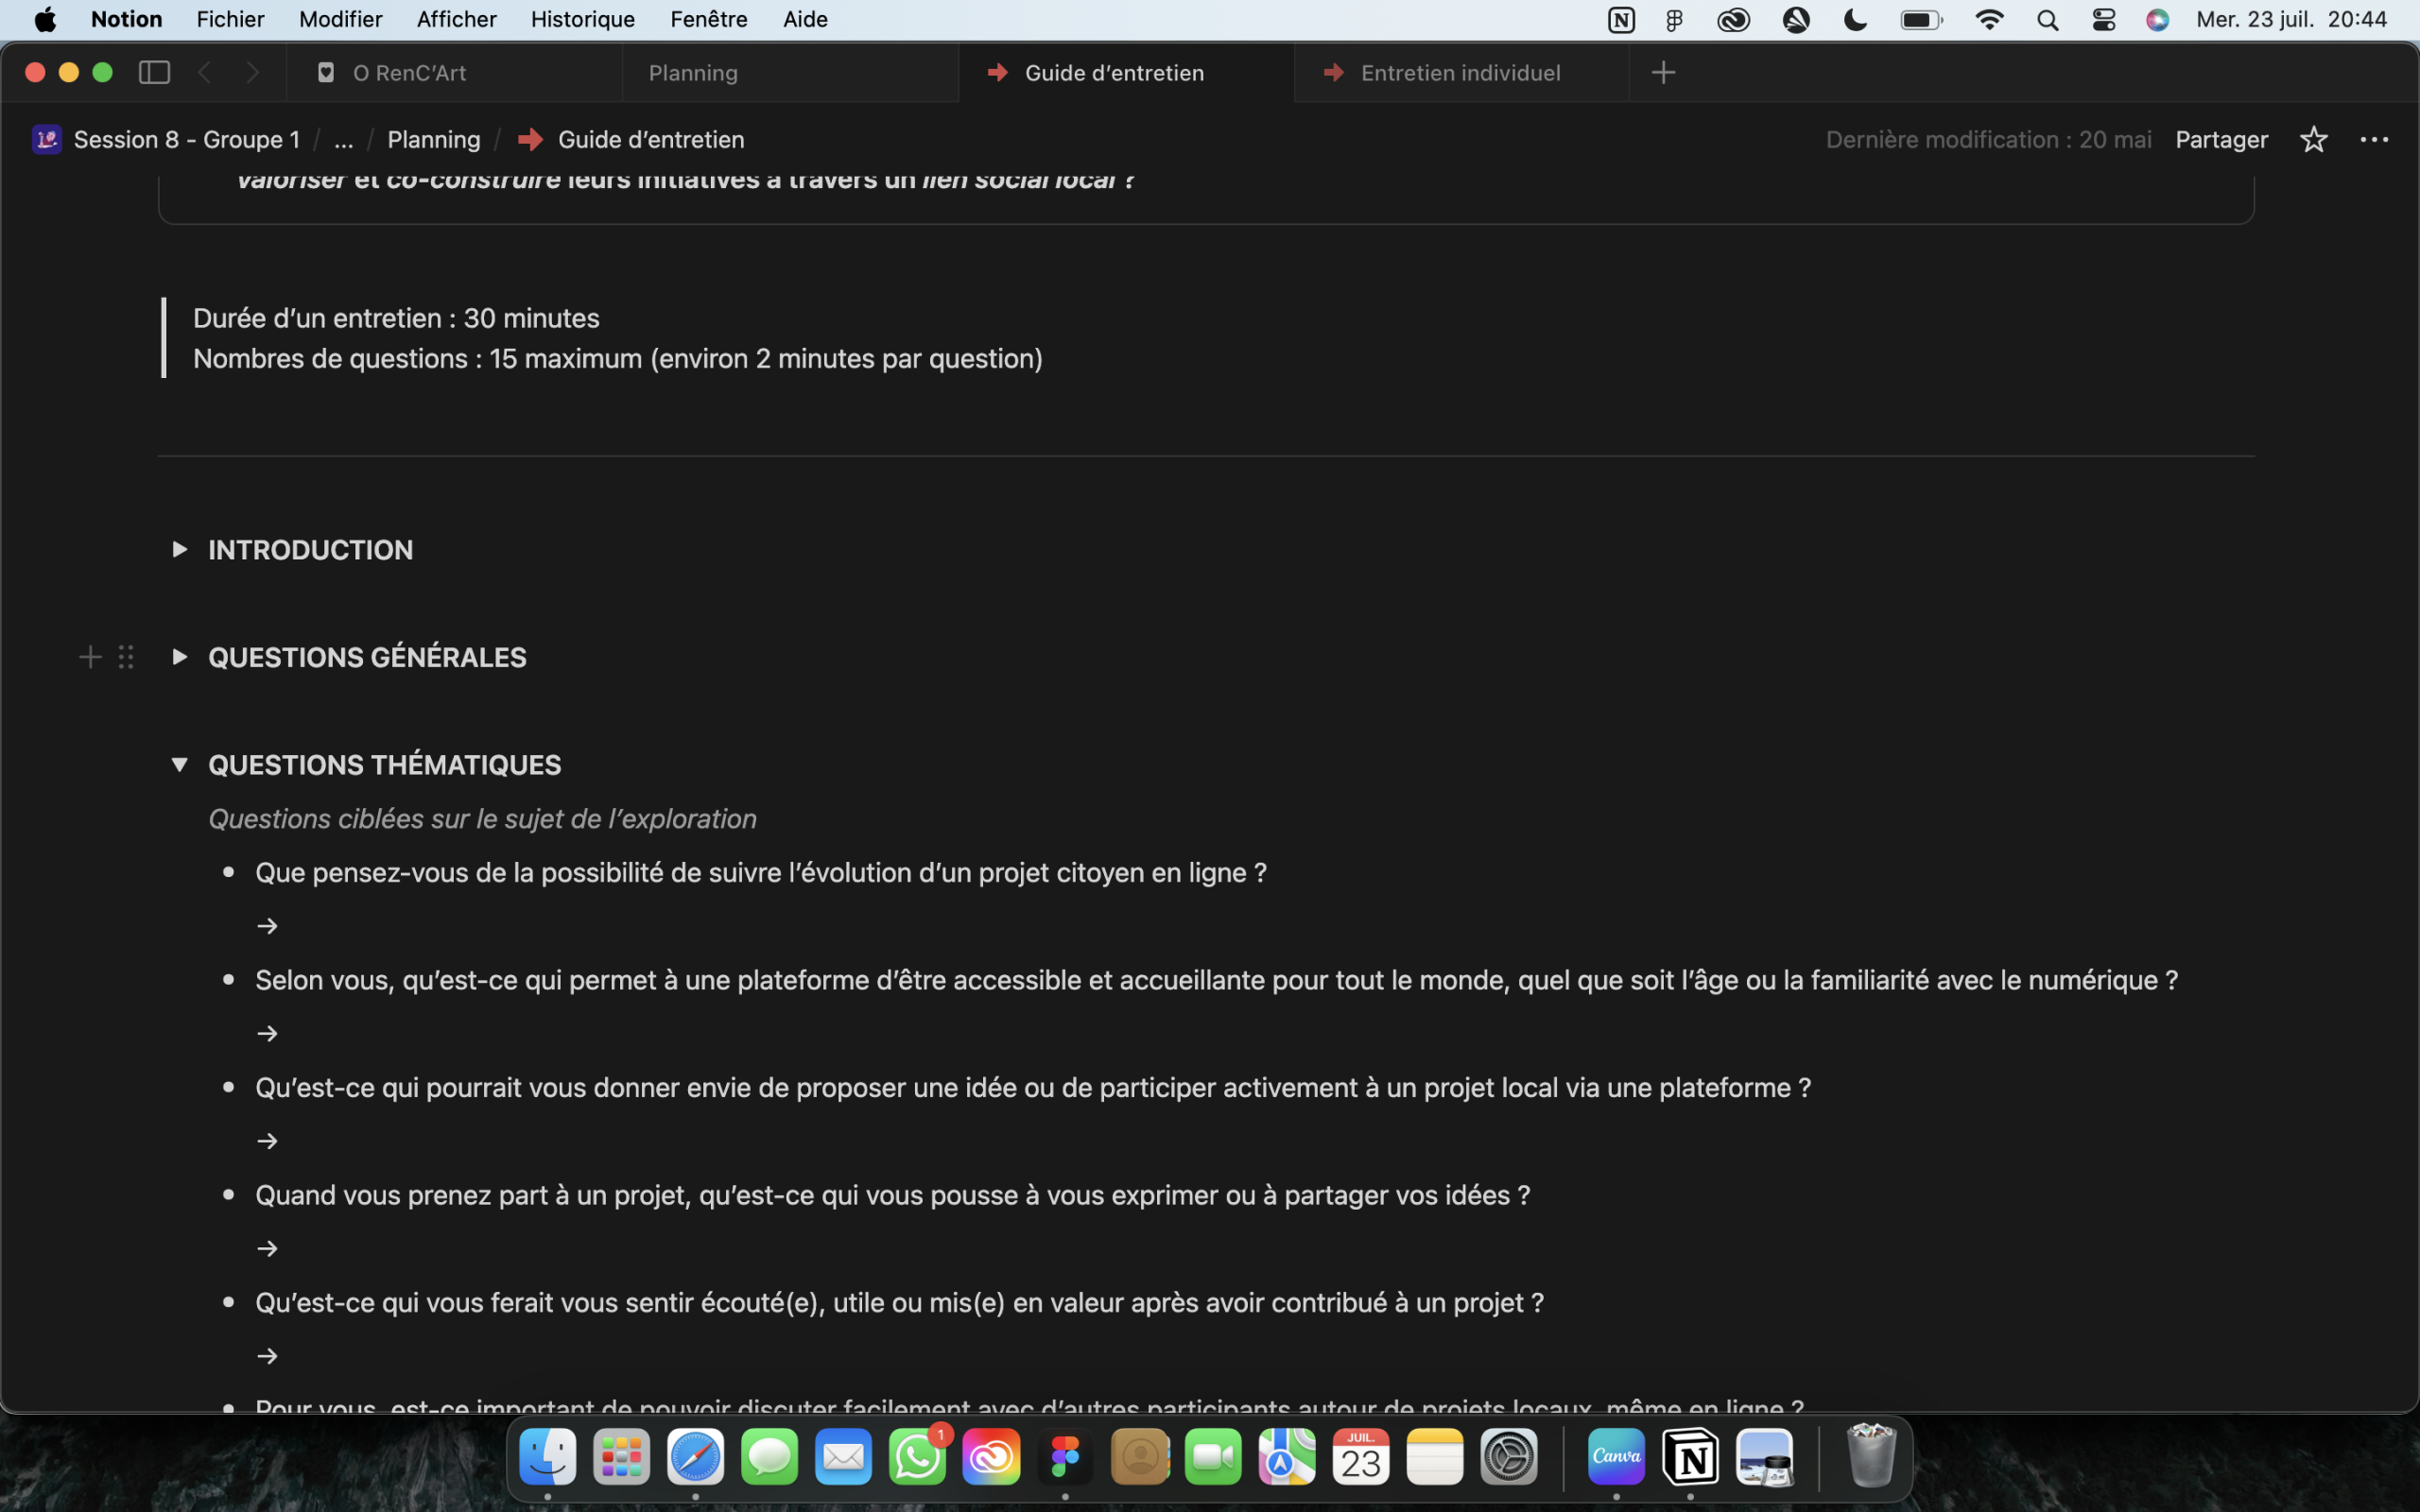Click the Session 8 workspace icon in breadcrumb
Image resolution: width=2420 pixels, height=1512 pixels.
[x=47, y=139]
